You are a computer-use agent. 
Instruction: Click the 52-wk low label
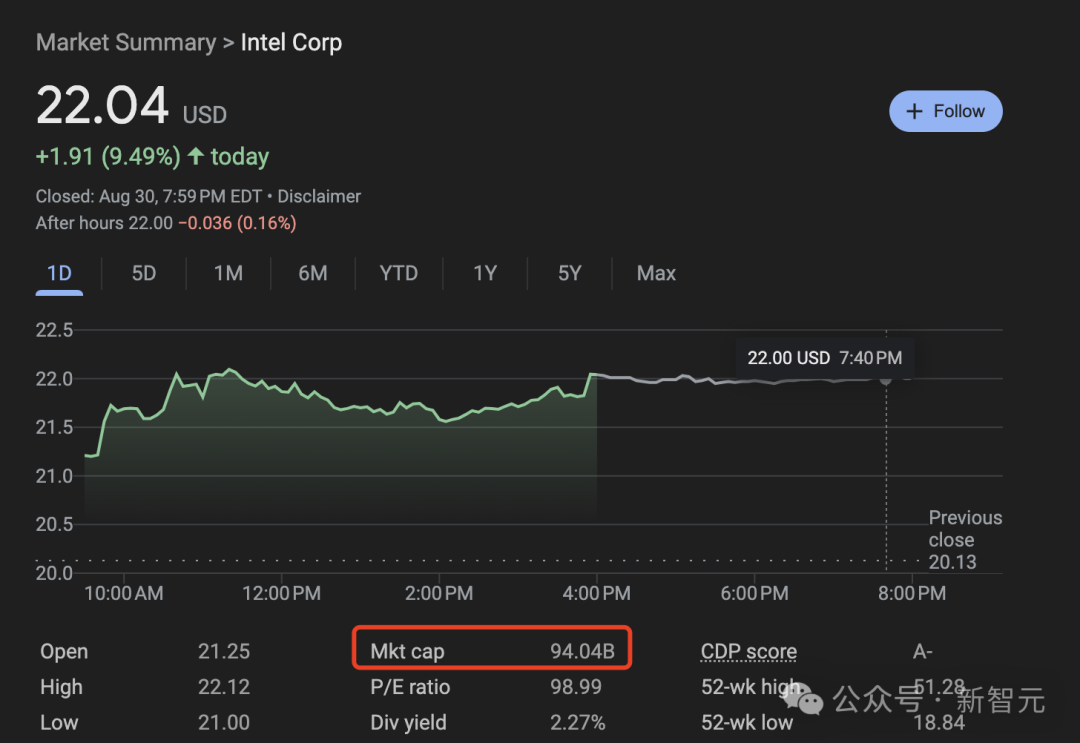pyautogui.click(x=747, y=723)
